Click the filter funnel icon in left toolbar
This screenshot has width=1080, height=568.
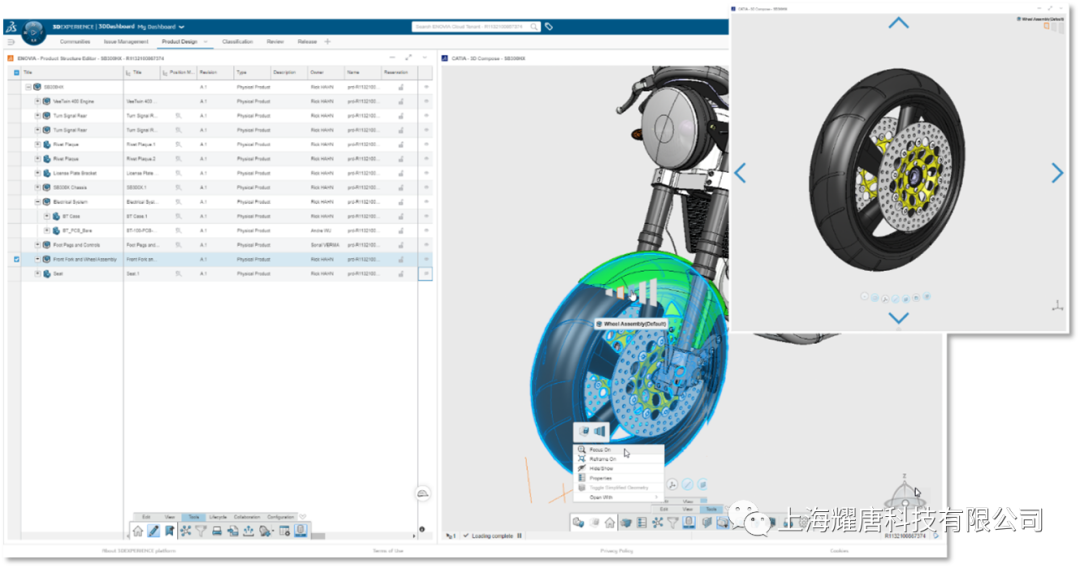point(200,531)
